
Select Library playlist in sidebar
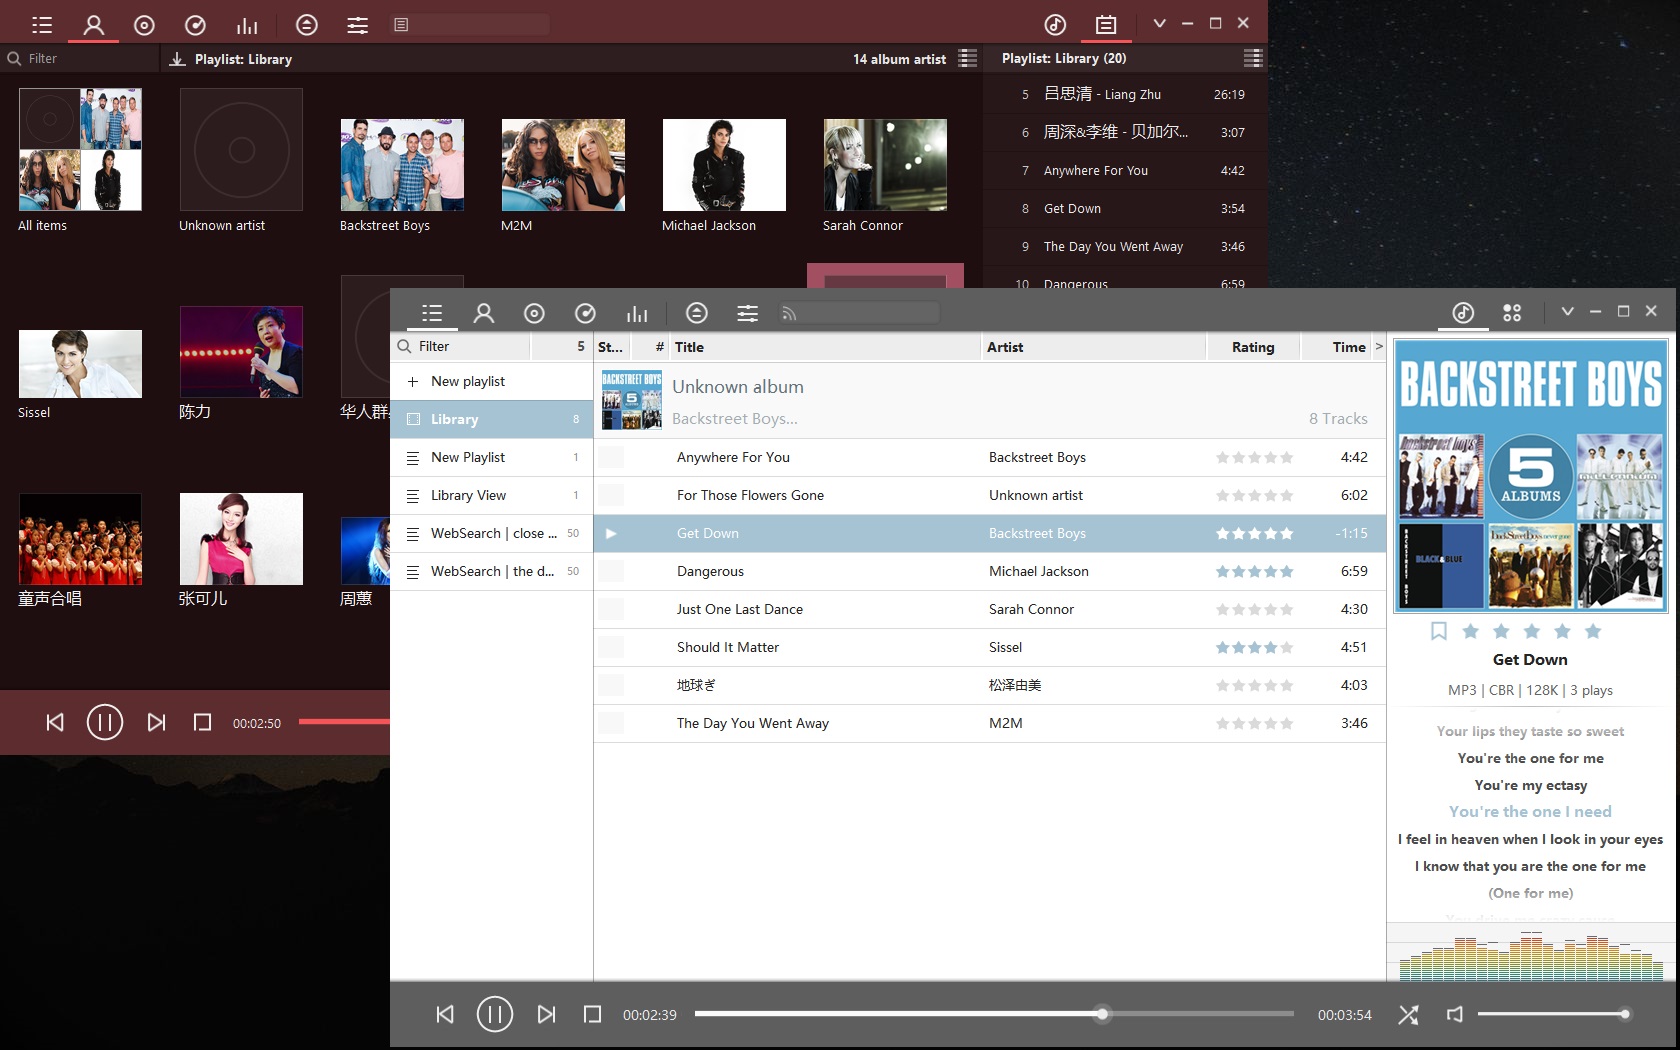[491, 419]
